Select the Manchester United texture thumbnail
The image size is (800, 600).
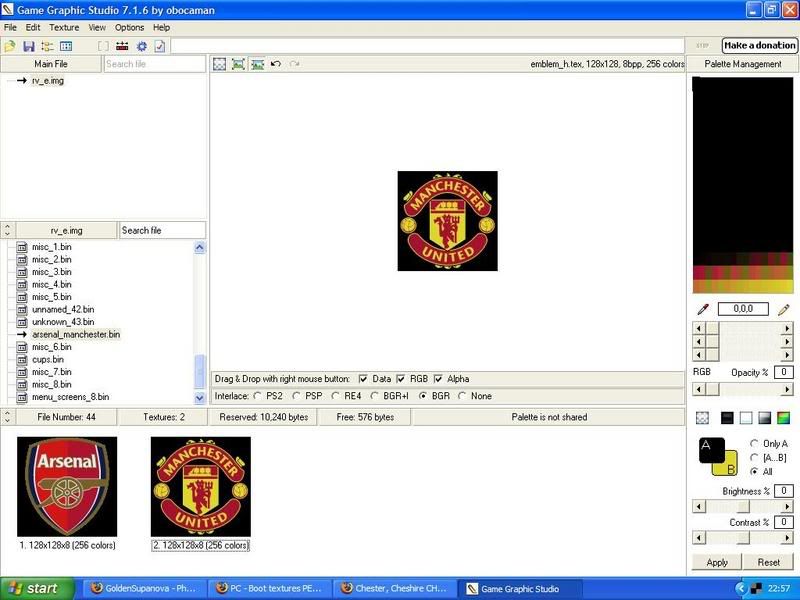click(201, 487)
